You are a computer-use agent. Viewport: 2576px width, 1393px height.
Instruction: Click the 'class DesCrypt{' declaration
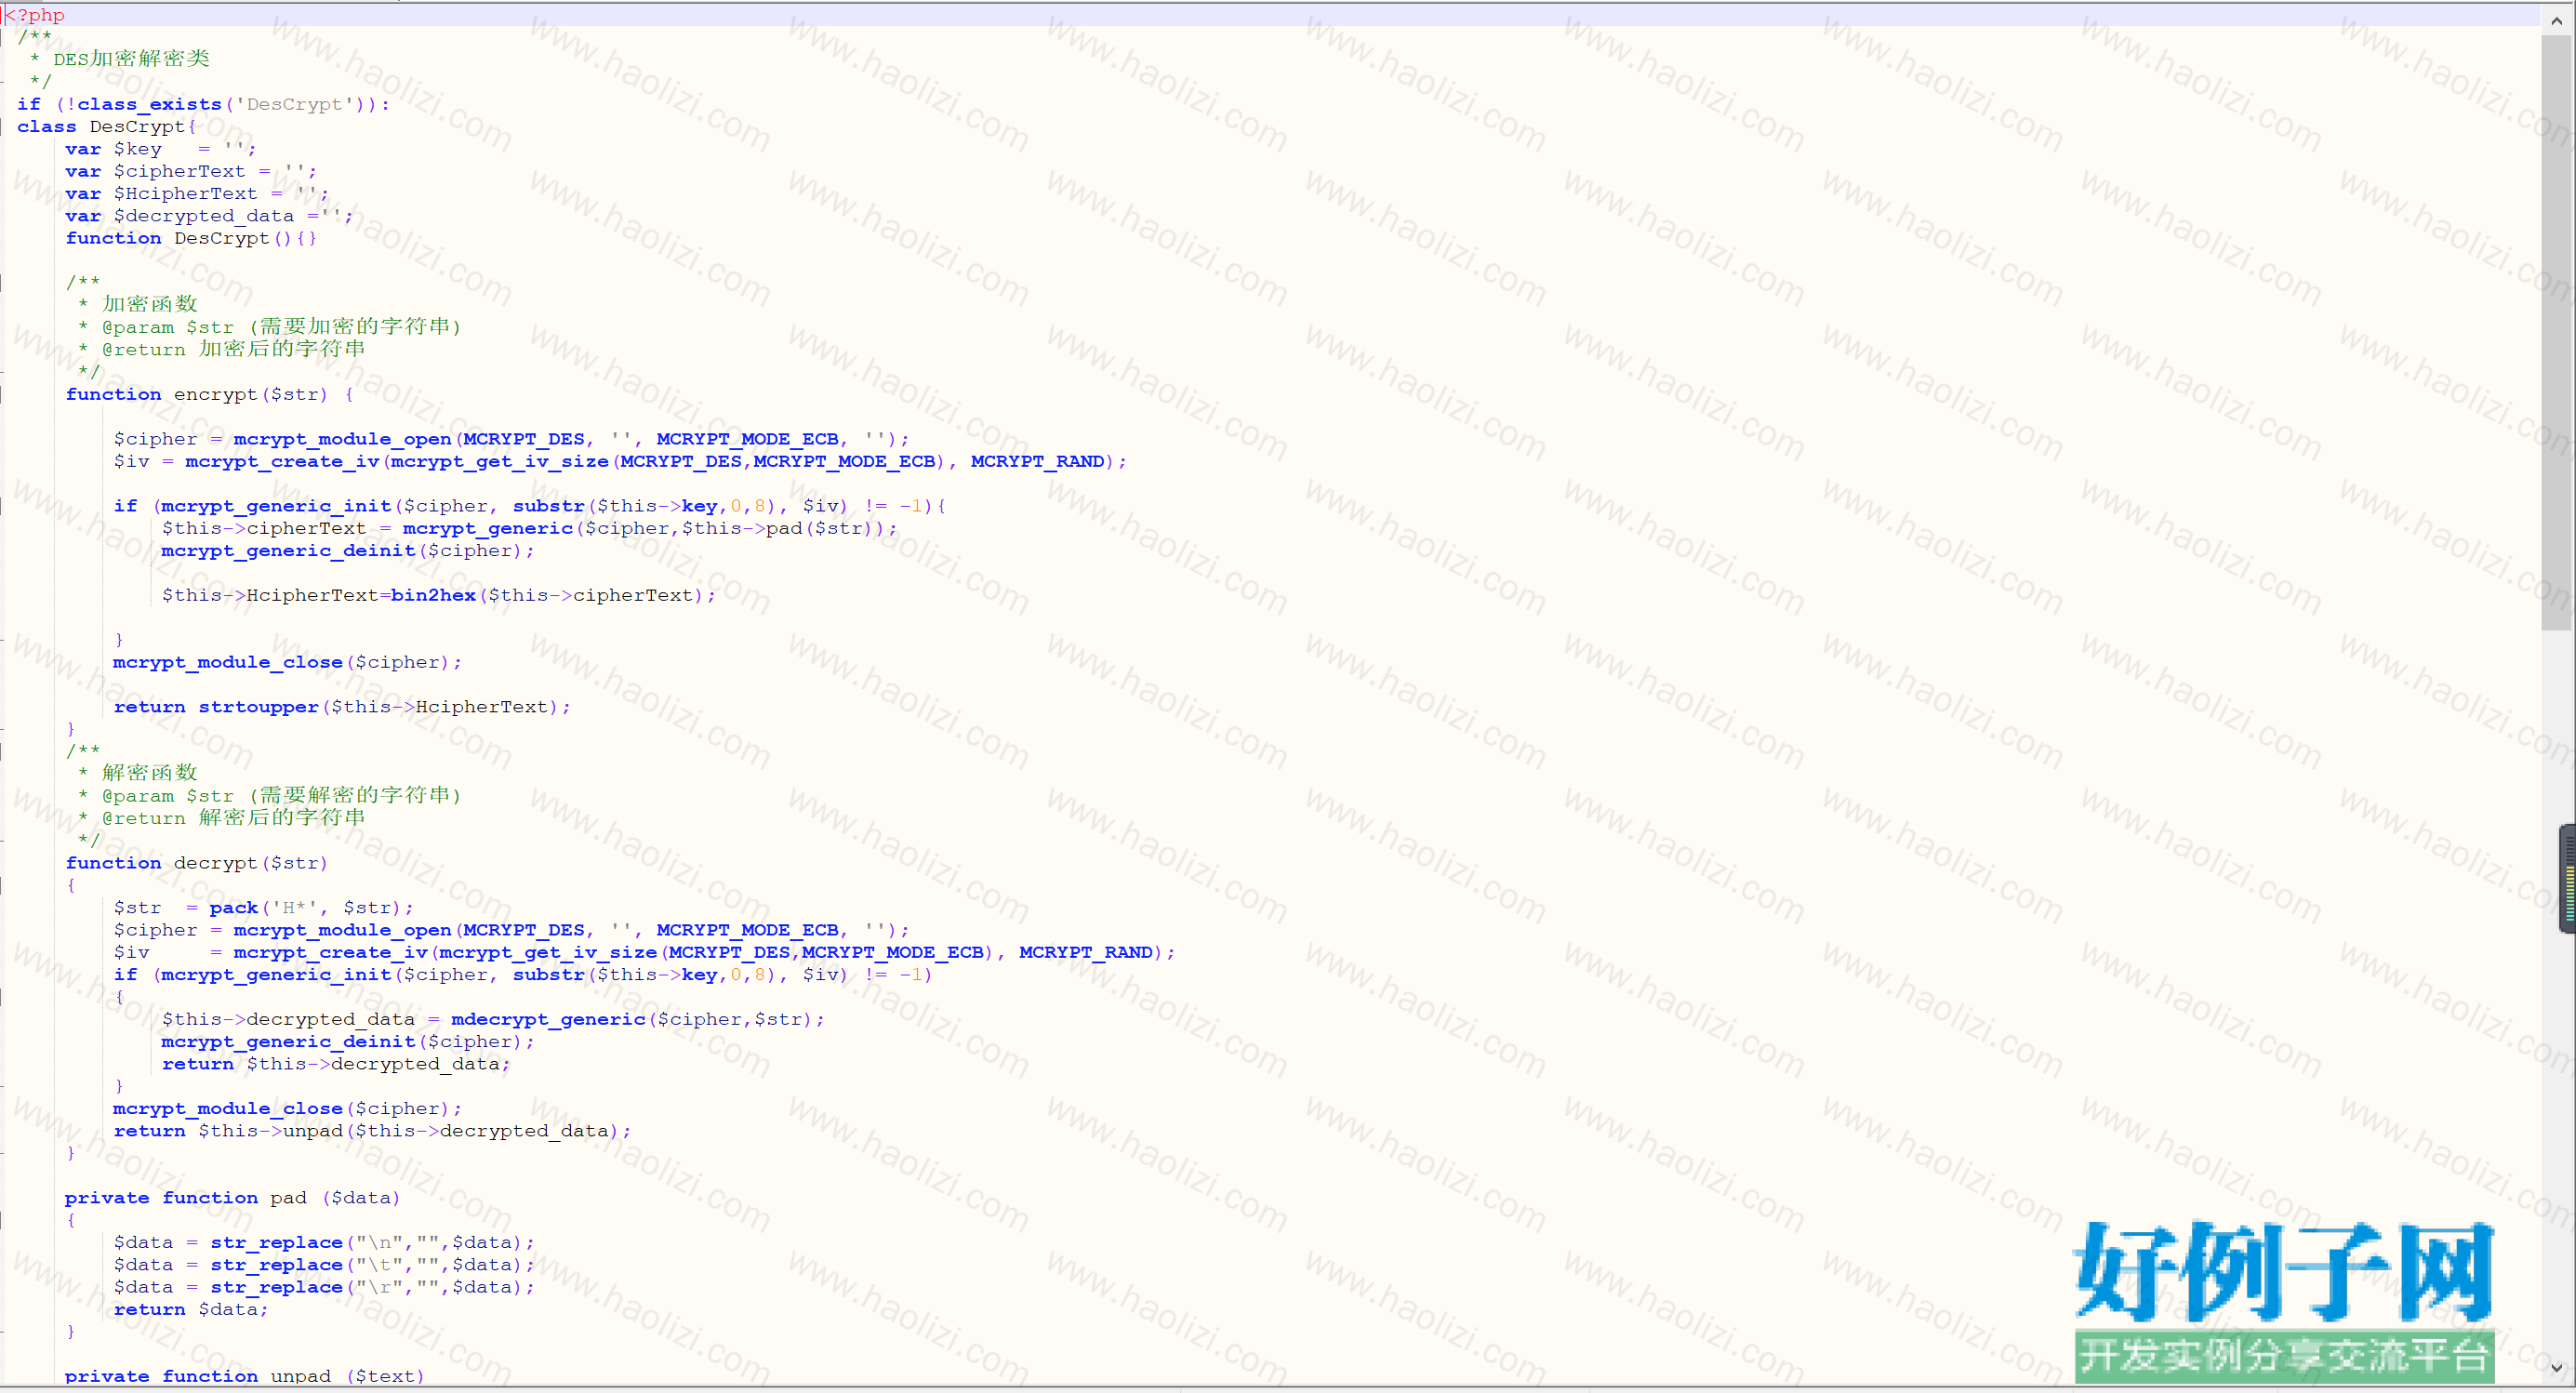tap(106, 126)
